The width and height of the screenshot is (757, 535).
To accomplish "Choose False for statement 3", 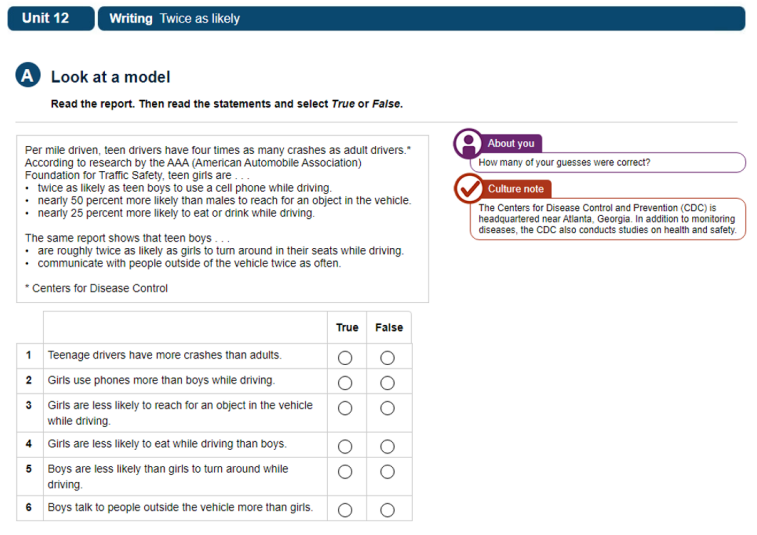I will click(387, 408).
